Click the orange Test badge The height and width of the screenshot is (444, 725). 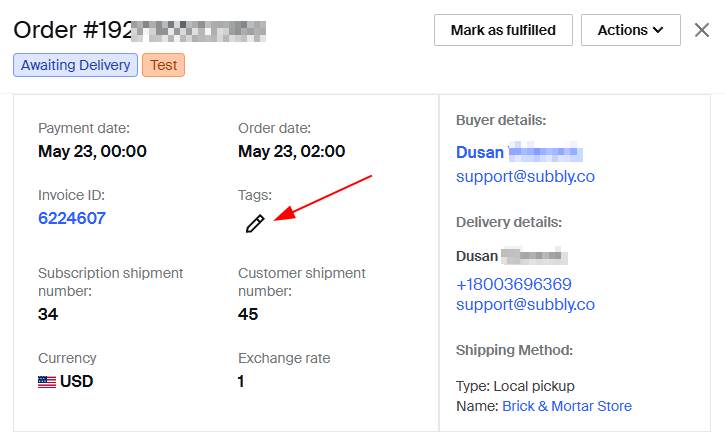coord(163,65)
